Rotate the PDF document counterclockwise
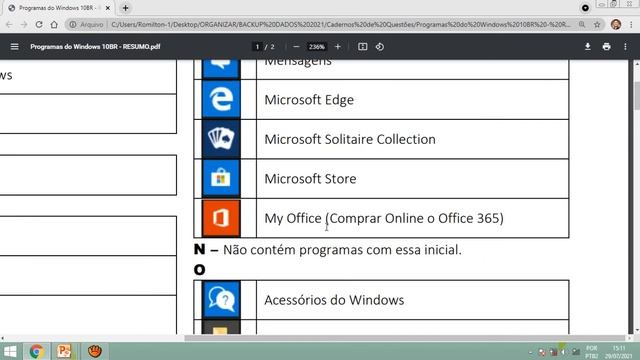The width and height of the screenshot is (640, 360). (x=380, y=47)
